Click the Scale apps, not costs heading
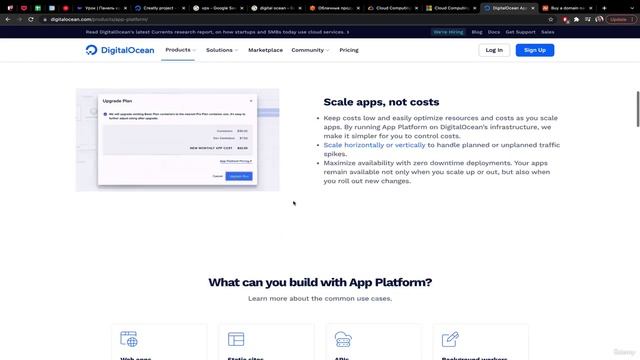The image size is (640, 360). click(x=381, y=102)
